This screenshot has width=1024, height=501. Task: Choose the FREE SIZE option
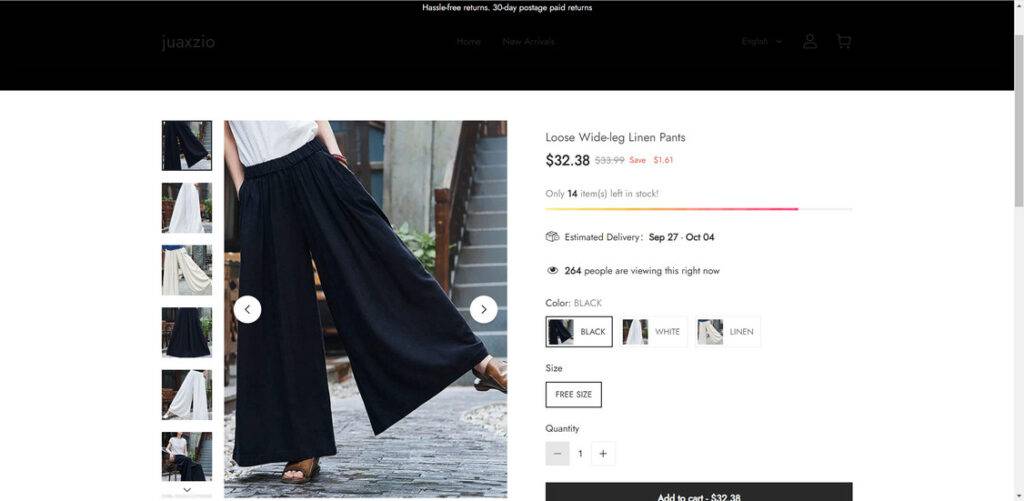(573, 395)
